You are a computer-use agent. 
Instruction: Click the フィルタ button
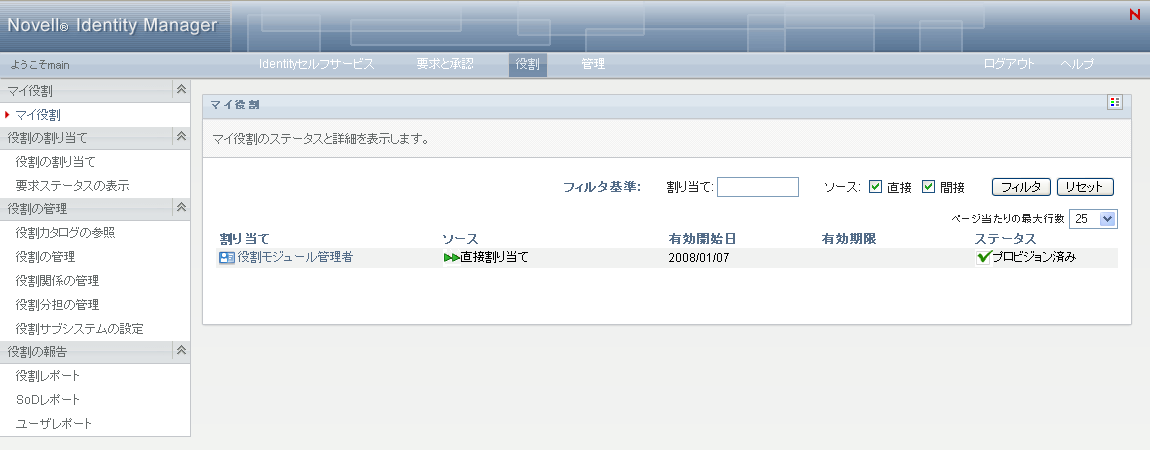click(x=1022, y=187)
